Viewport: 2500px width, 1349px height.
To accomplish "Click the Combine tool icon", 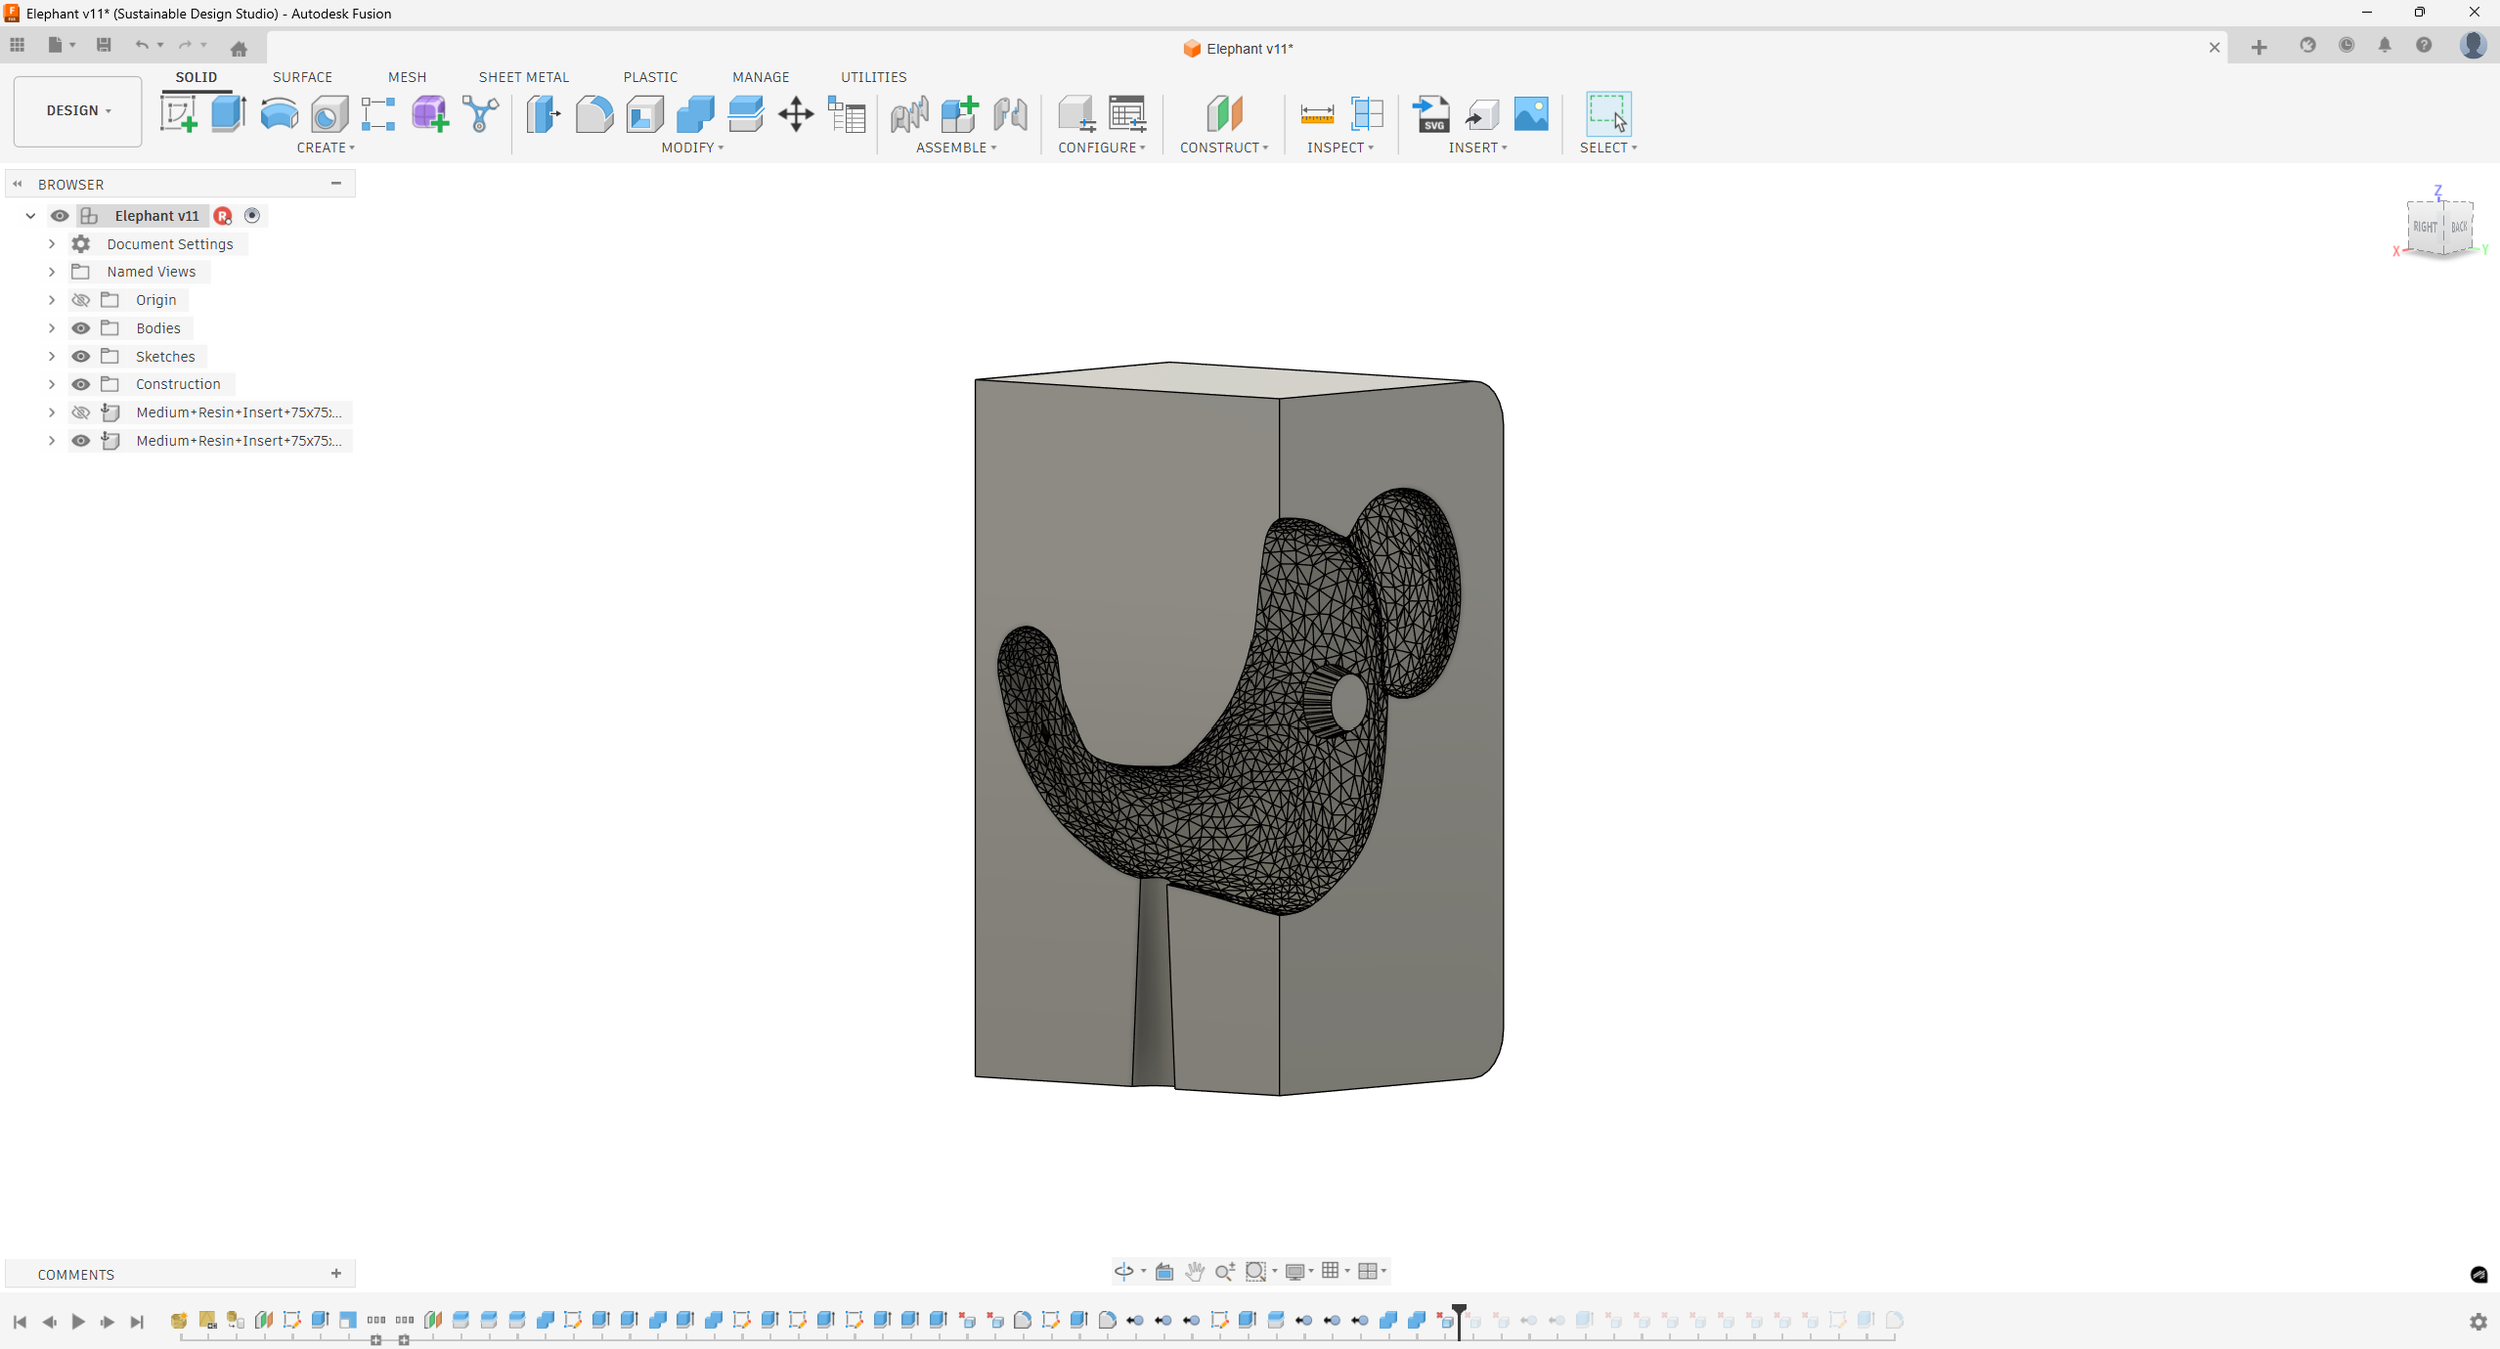I will tap(695, 114).
